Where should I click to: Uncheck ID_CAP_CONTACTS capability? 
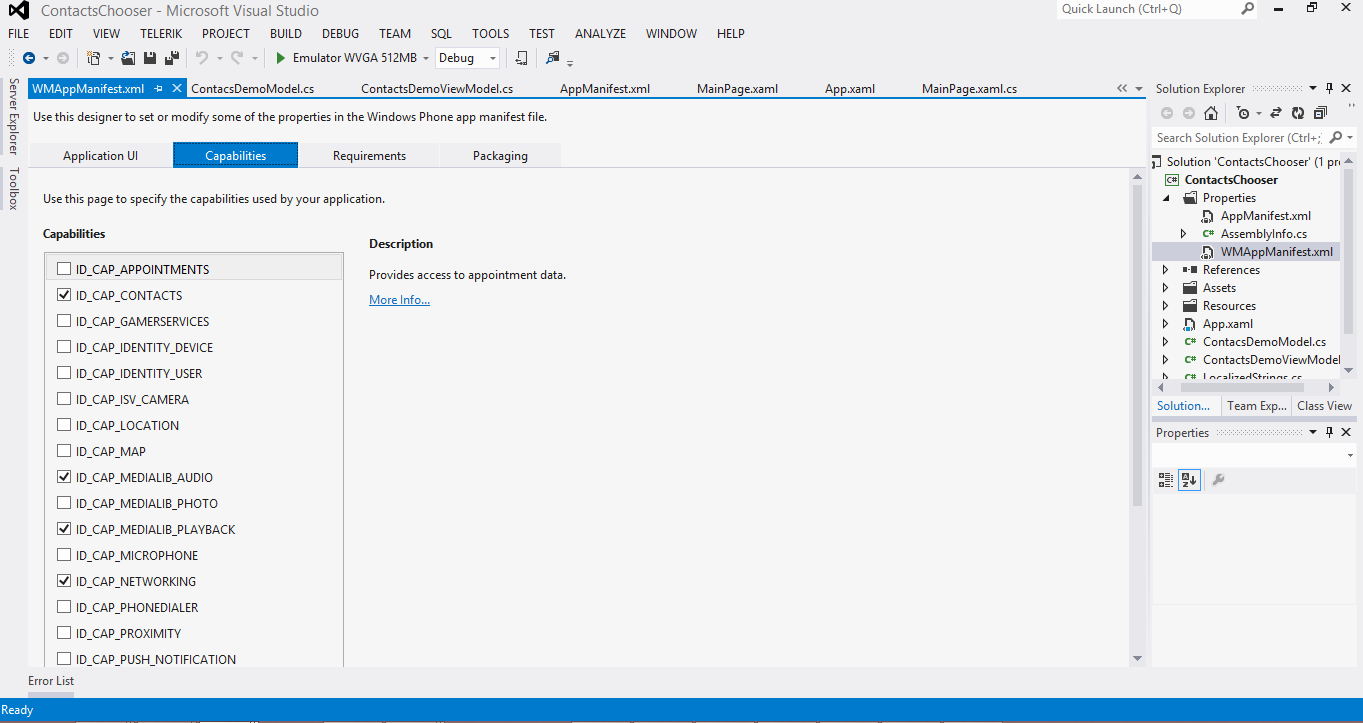pos(64,295)
